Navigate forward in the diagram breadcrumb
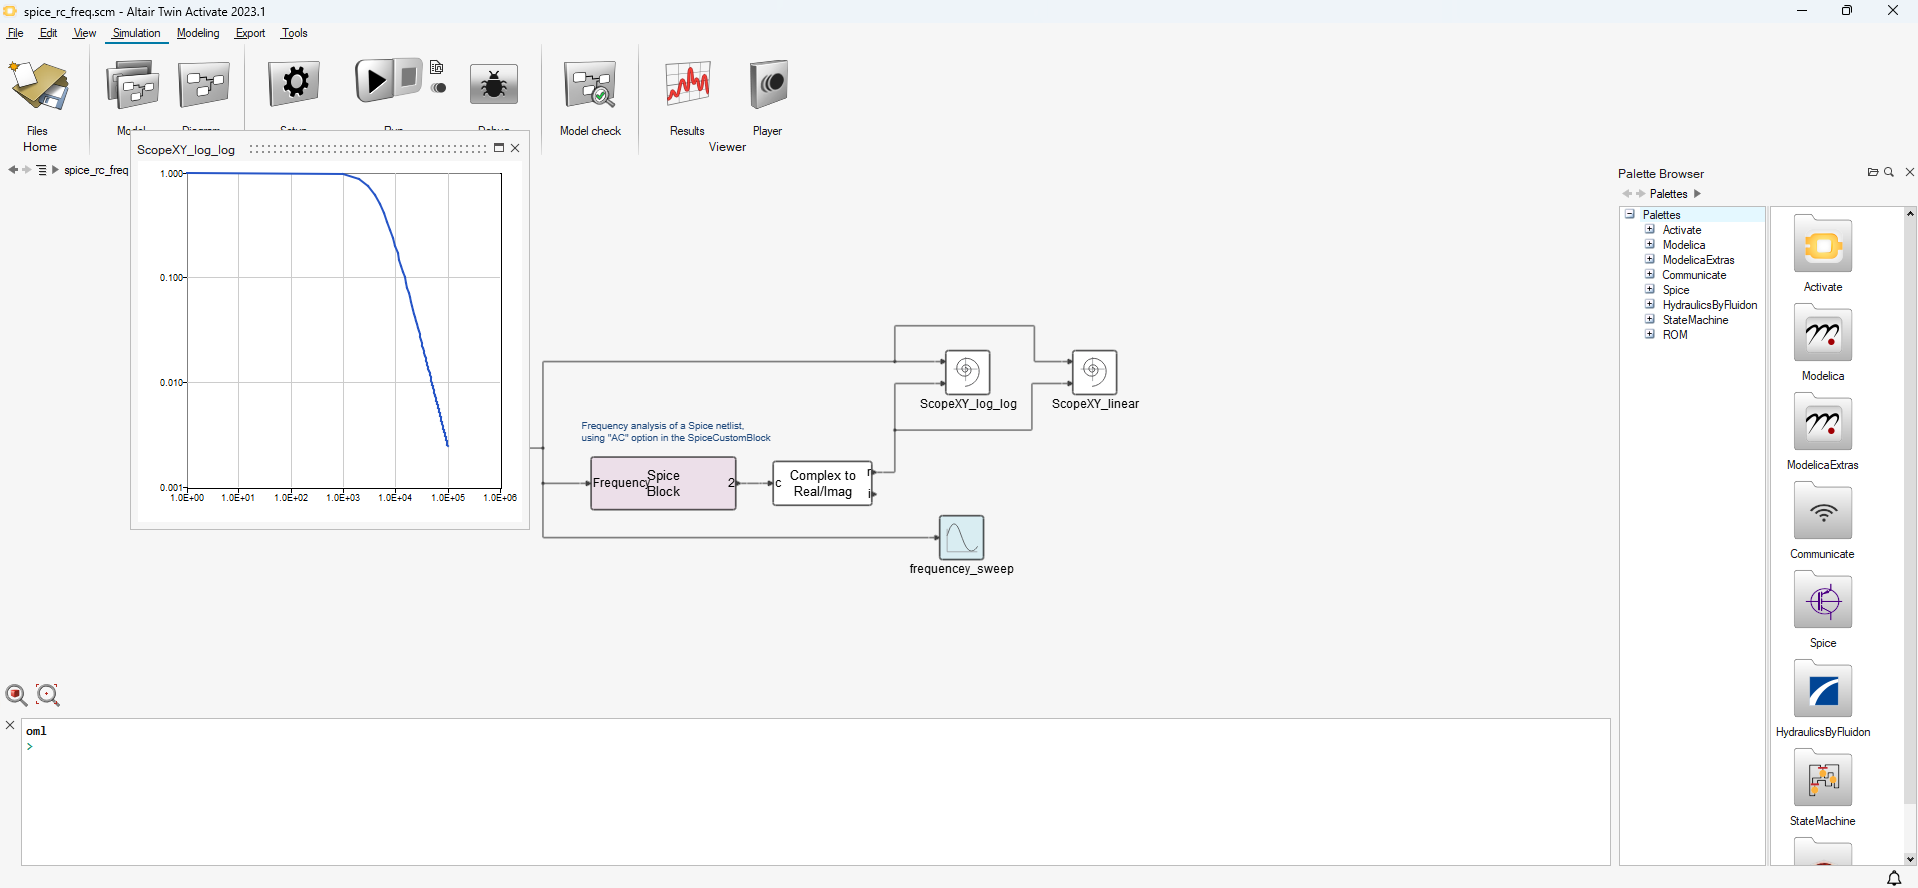 [x=27, y=170]
